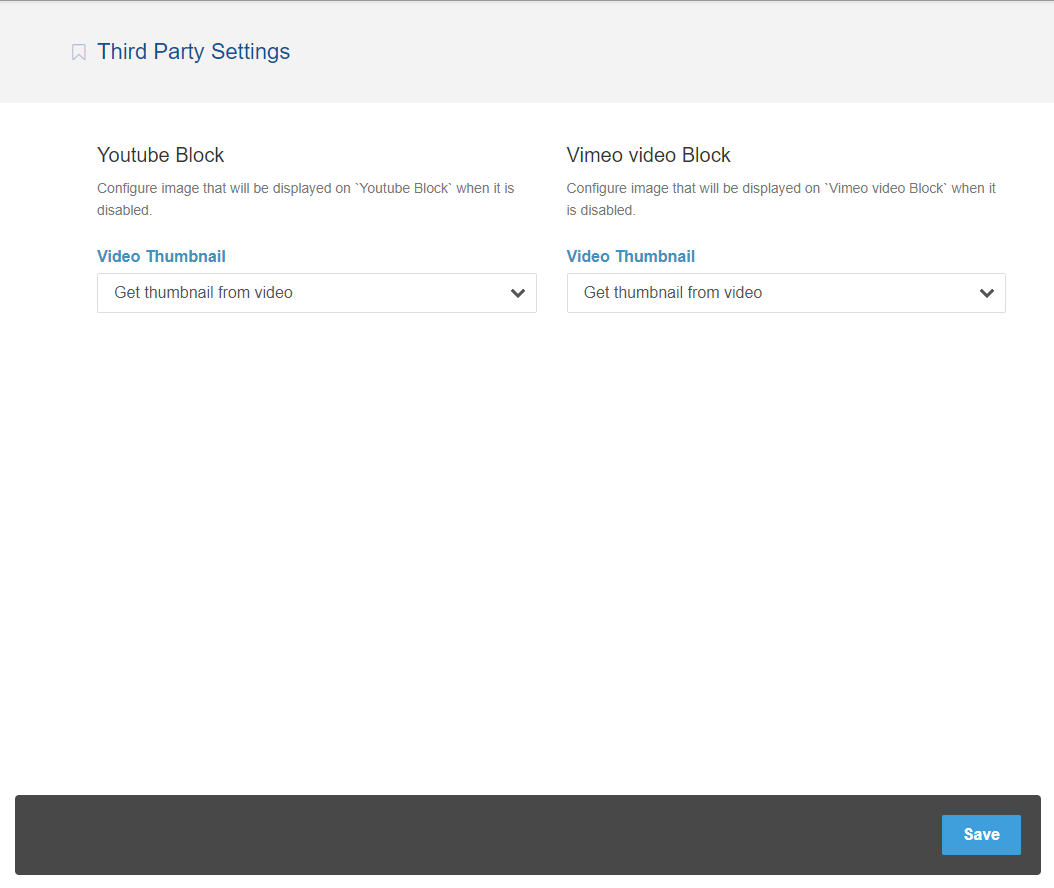Click the word 'disabled.' in Youtube description
This screenshot has width=1054, height=888.
point(124,210)
